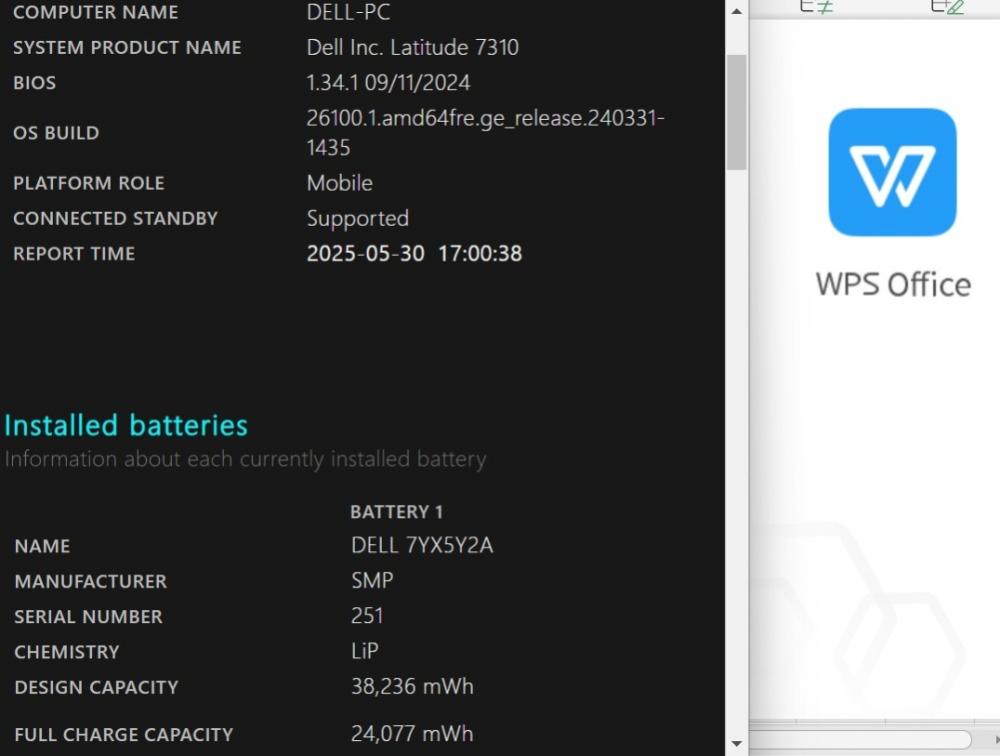1000x756 pixels.
Task: Click the Installed batteries heading
Action: click(126, 426)
